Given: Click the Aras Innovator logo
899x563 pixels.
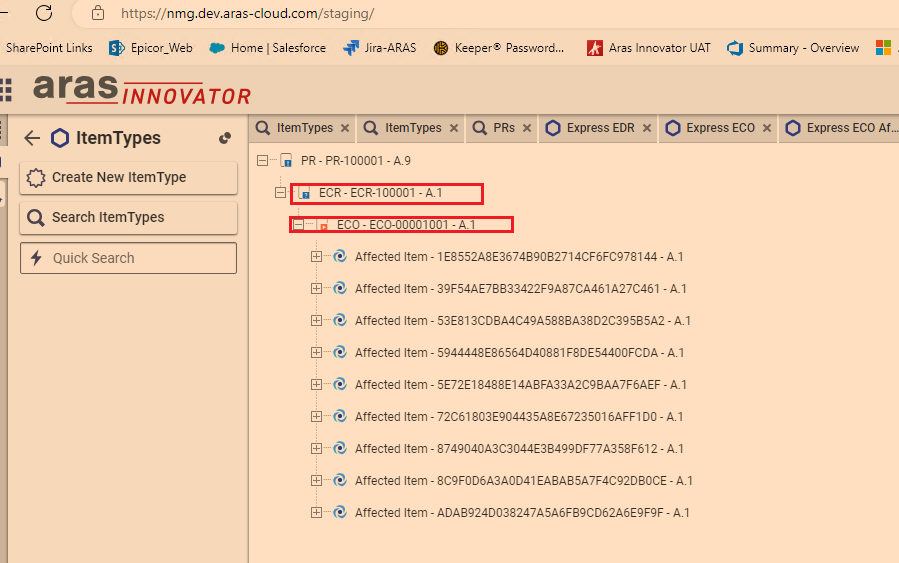Looking at the screenshot, I should (141, 90).
